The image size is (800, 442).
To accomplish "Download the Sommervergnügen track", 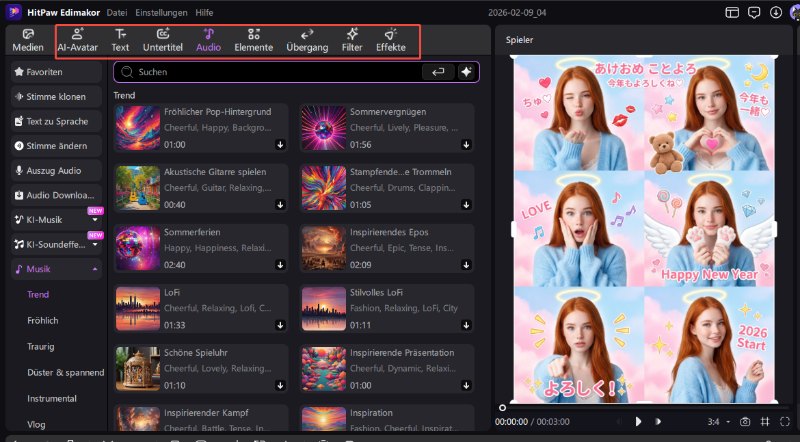I will [x=466, y=145].
